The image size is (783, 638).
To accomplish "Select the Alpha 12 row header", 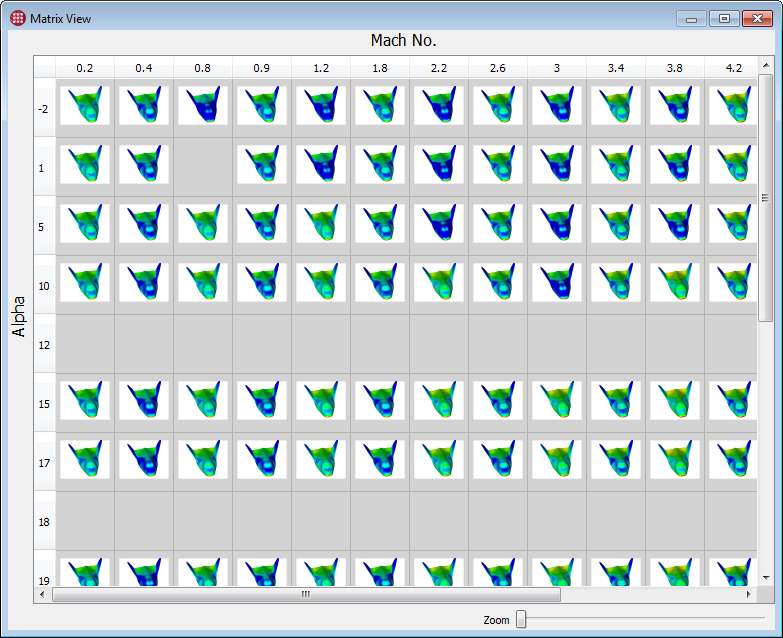I will pos(44,343).
